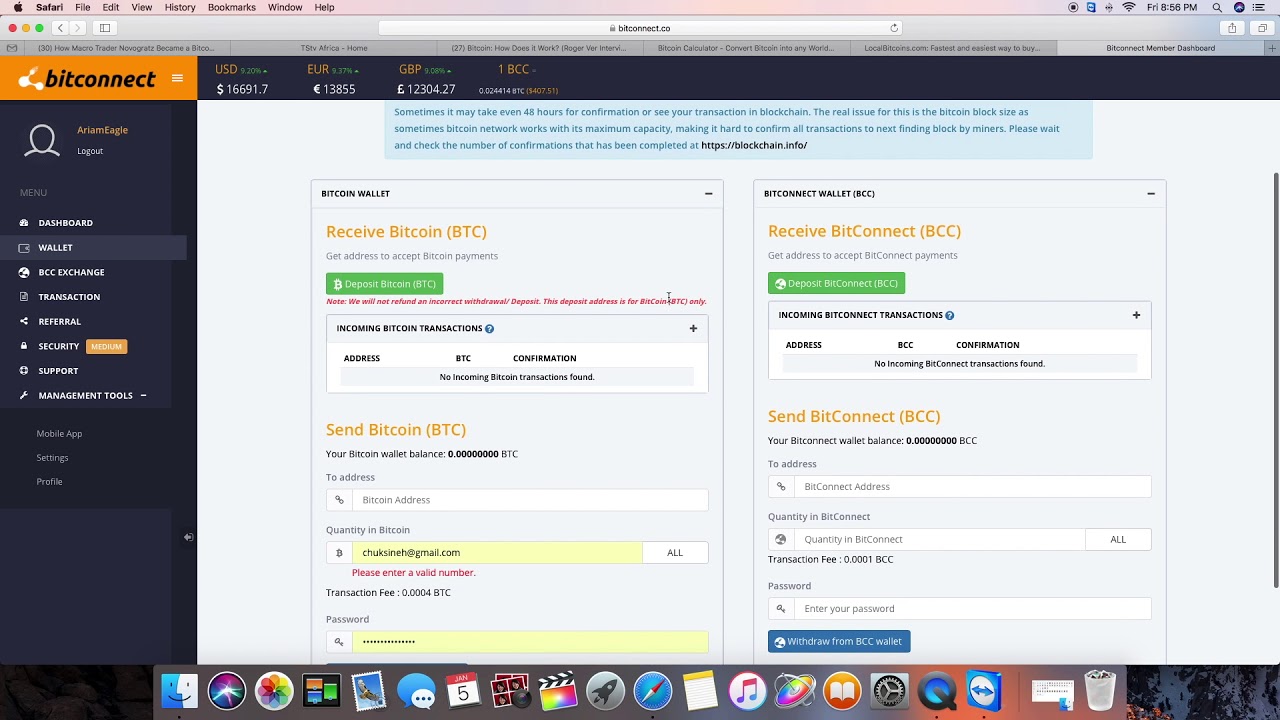Select Wallet in the sidebar

55,247
